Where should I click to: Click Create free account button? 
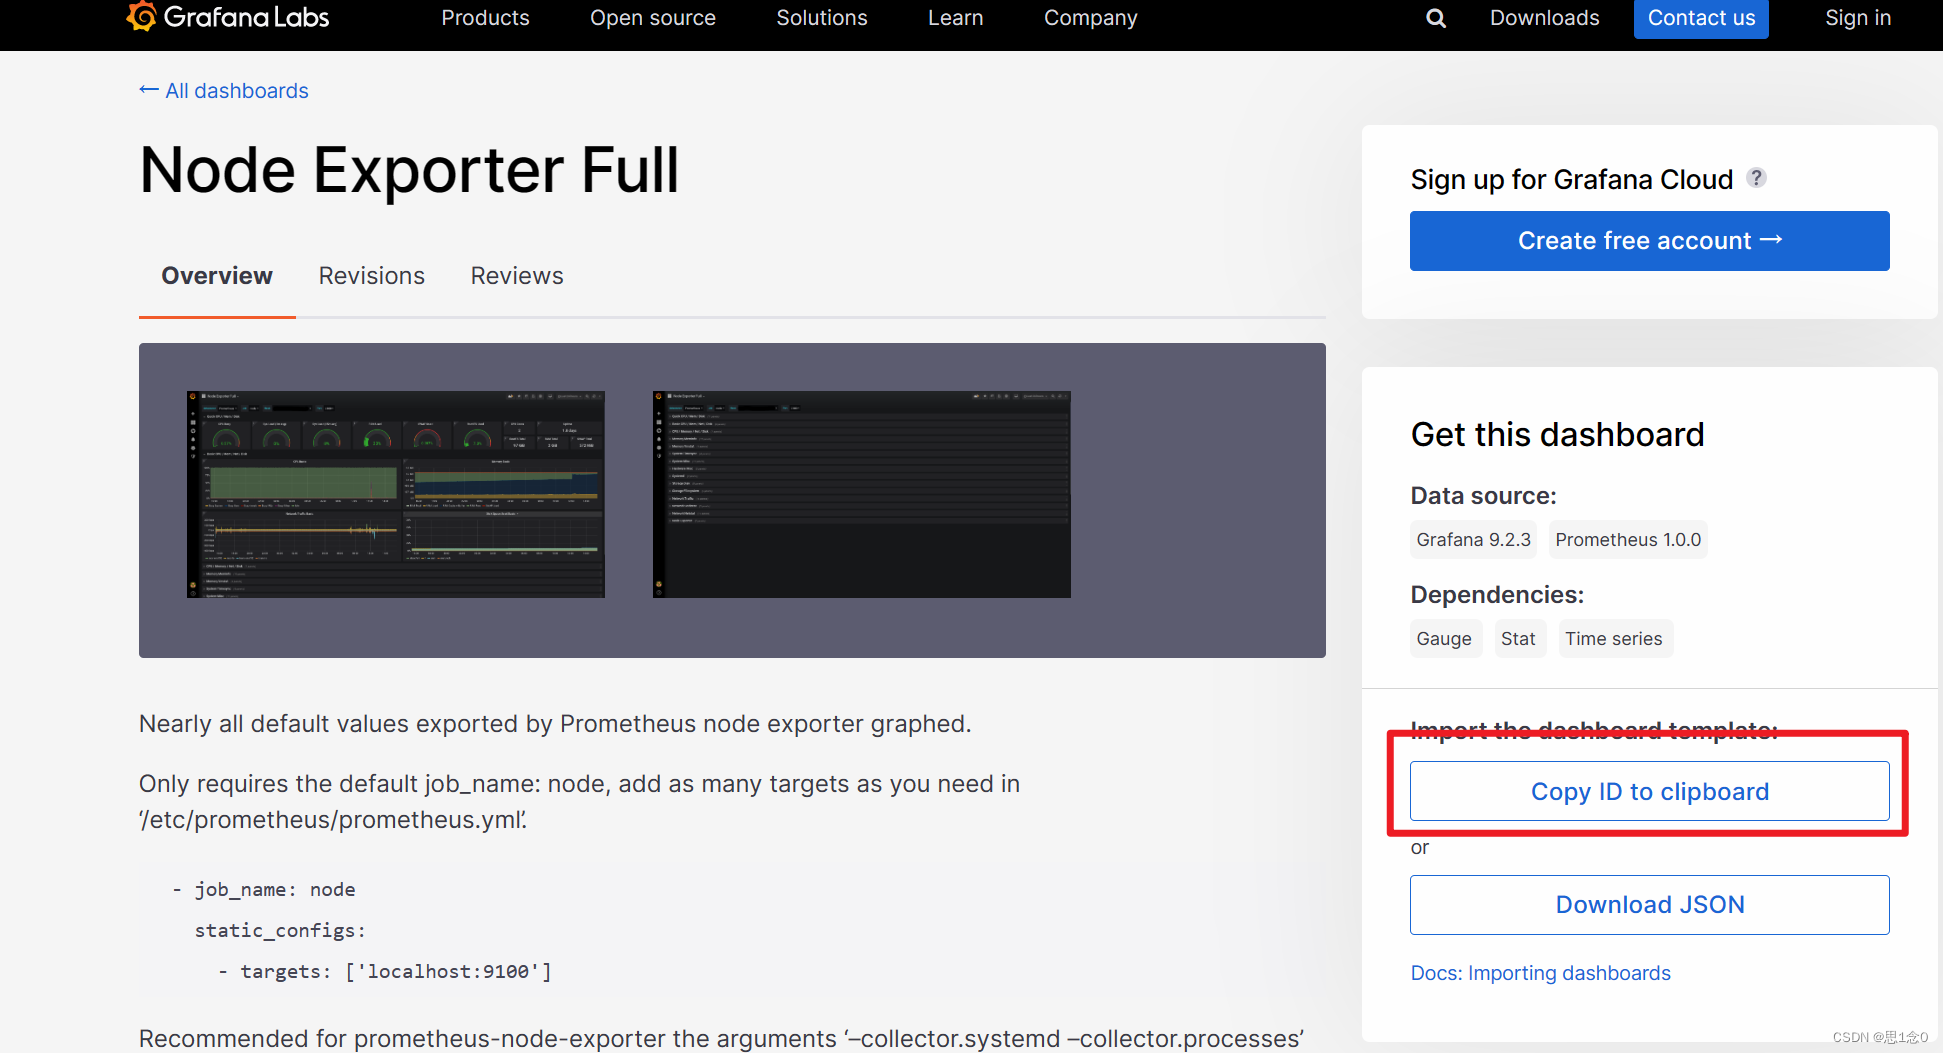point(1650,241)
